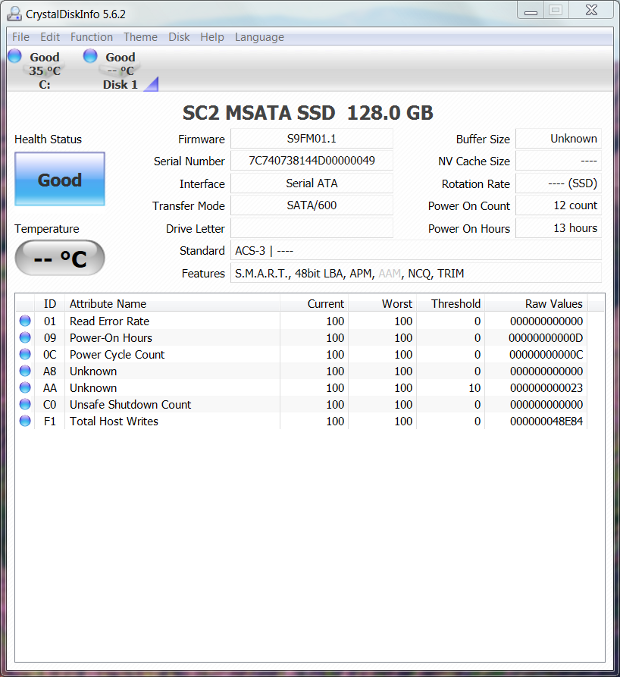Viewport: 620px width, 677px height.
Task: Click the Serial Number field
Action: (311, 161)
